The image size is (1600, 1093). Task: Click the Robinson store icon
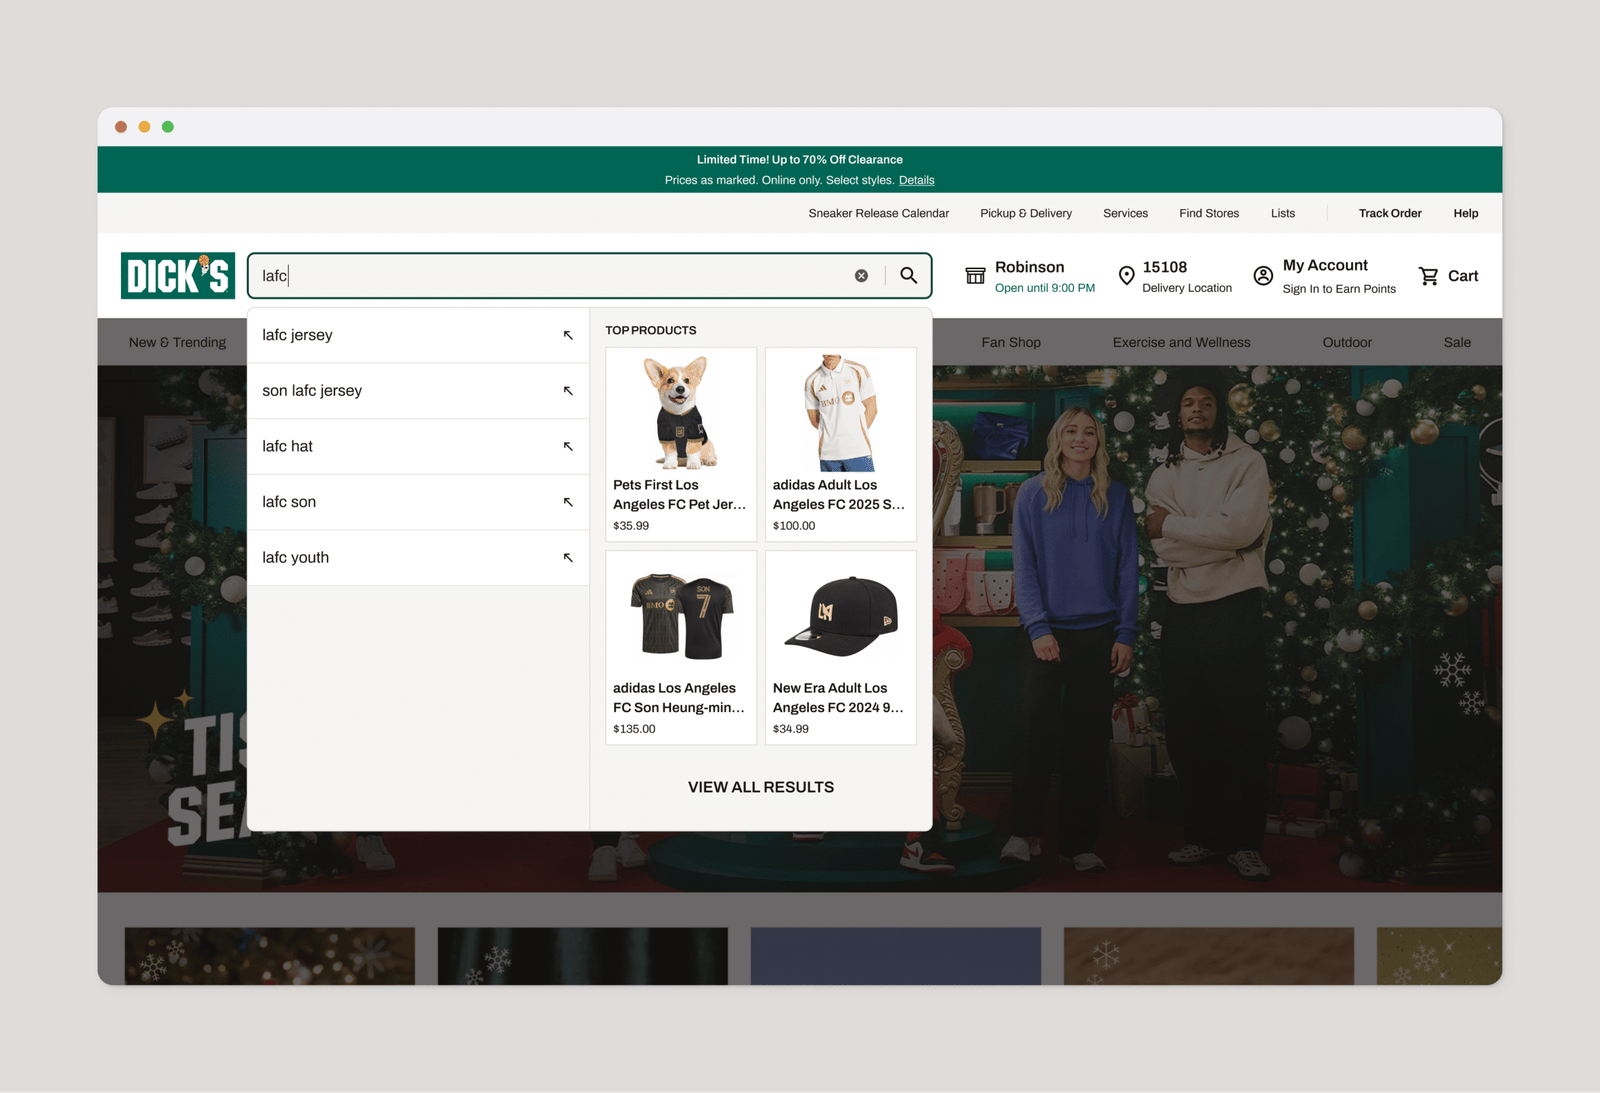click(975, 276)
